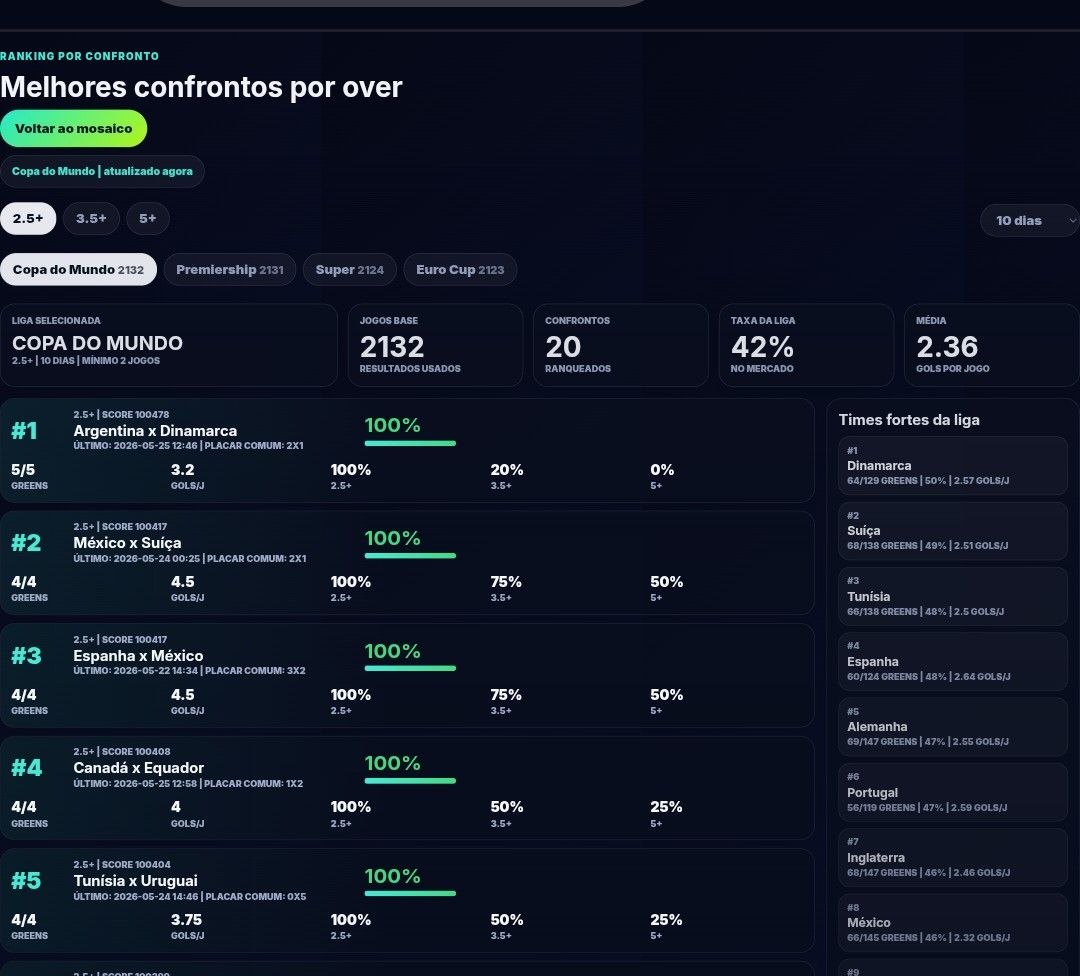Click the Média 2.36 gols por jogo card
The image size is (1080, 976).
(991, 345)
